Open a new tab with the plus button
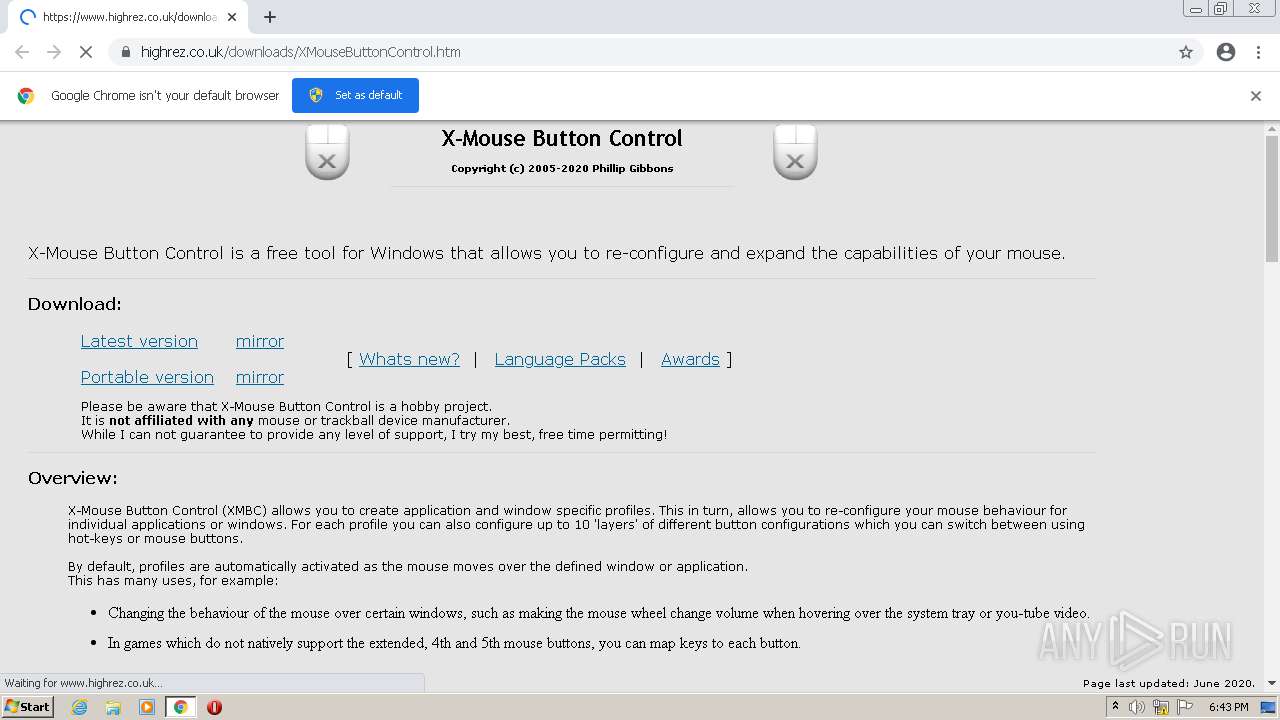The image size is (1280, 720). (x=270, y=17)
